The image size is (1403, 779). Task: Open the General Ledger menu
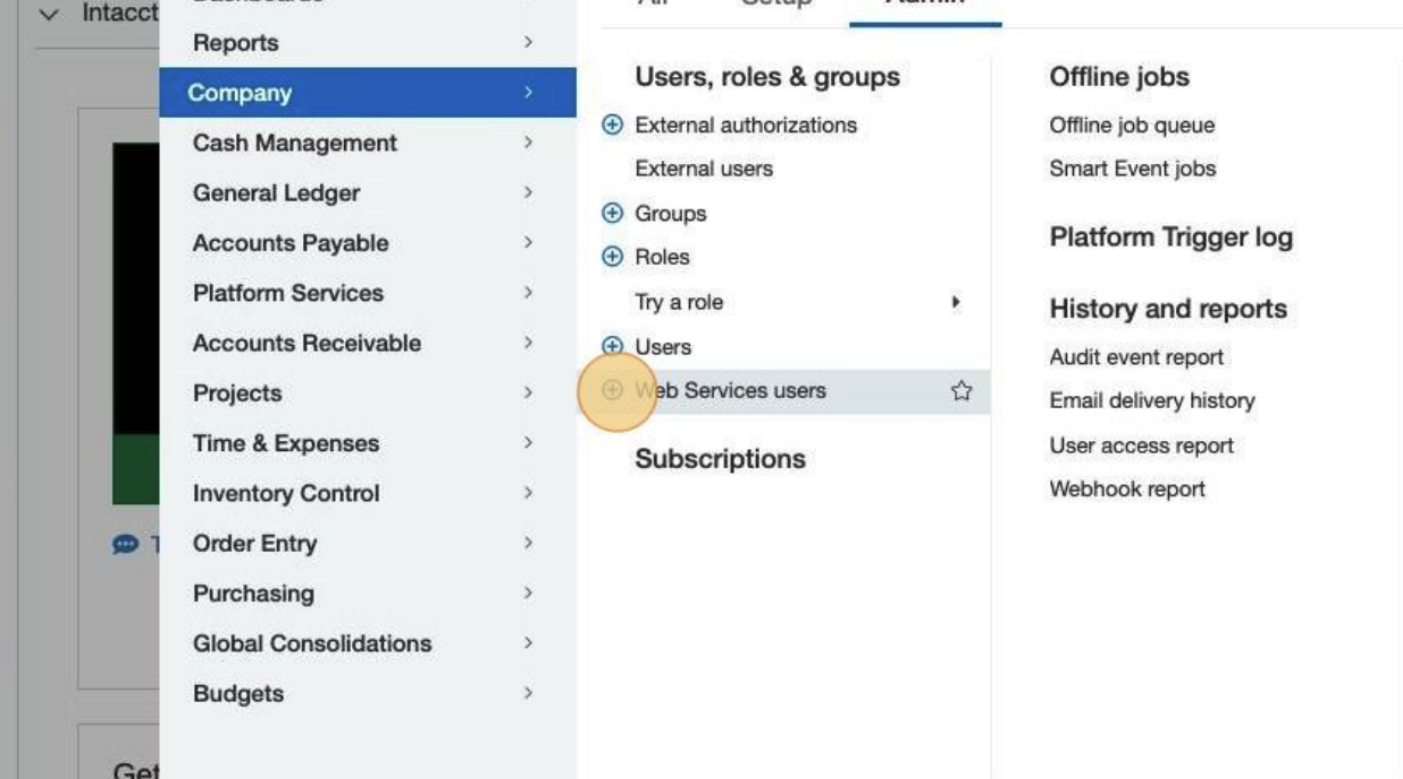click(276, 193)
